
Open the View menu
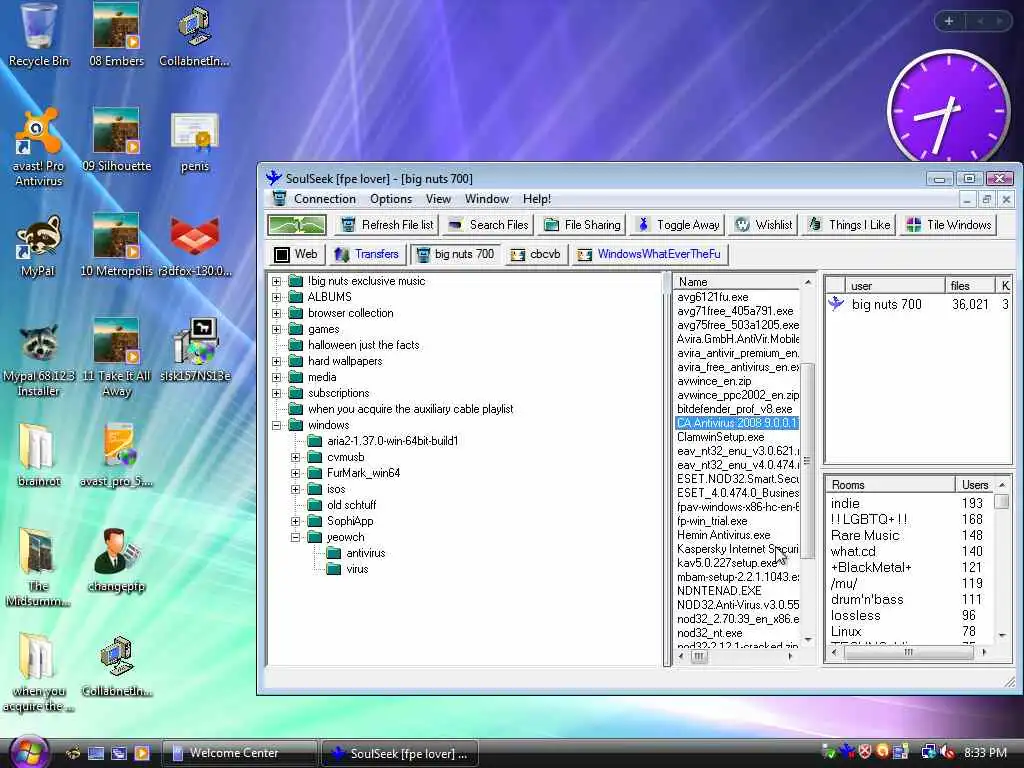point(438,199)
